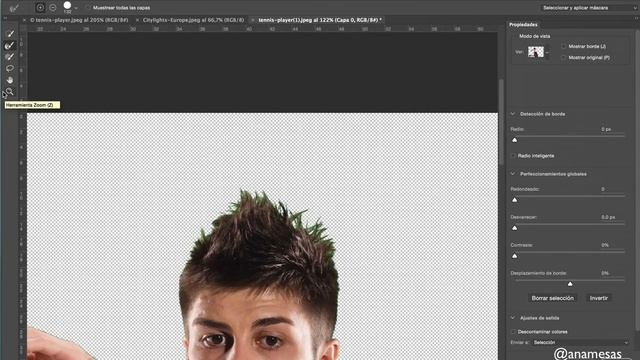Select the Refine Edge Brush tool
The image size is (640, 360).
[10, 45]
